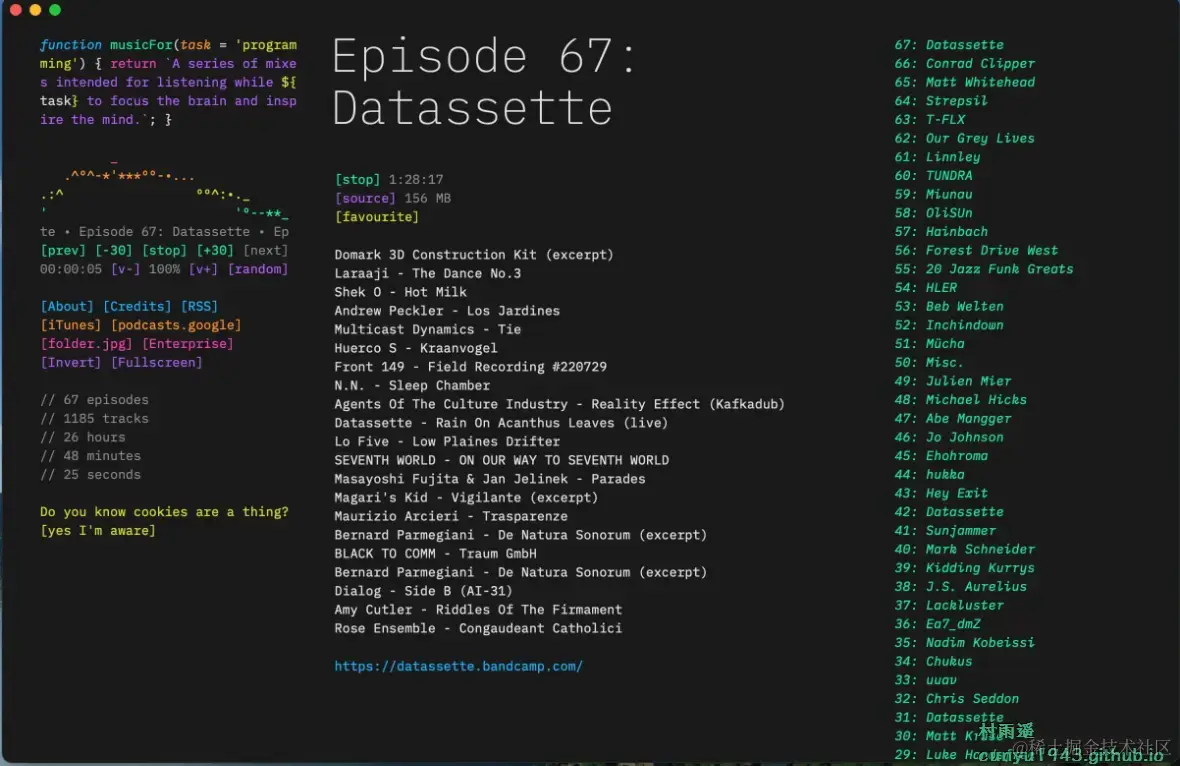
Task: Raise volume with [v+]
Action: pyautogui.click(x=203, y=269)
